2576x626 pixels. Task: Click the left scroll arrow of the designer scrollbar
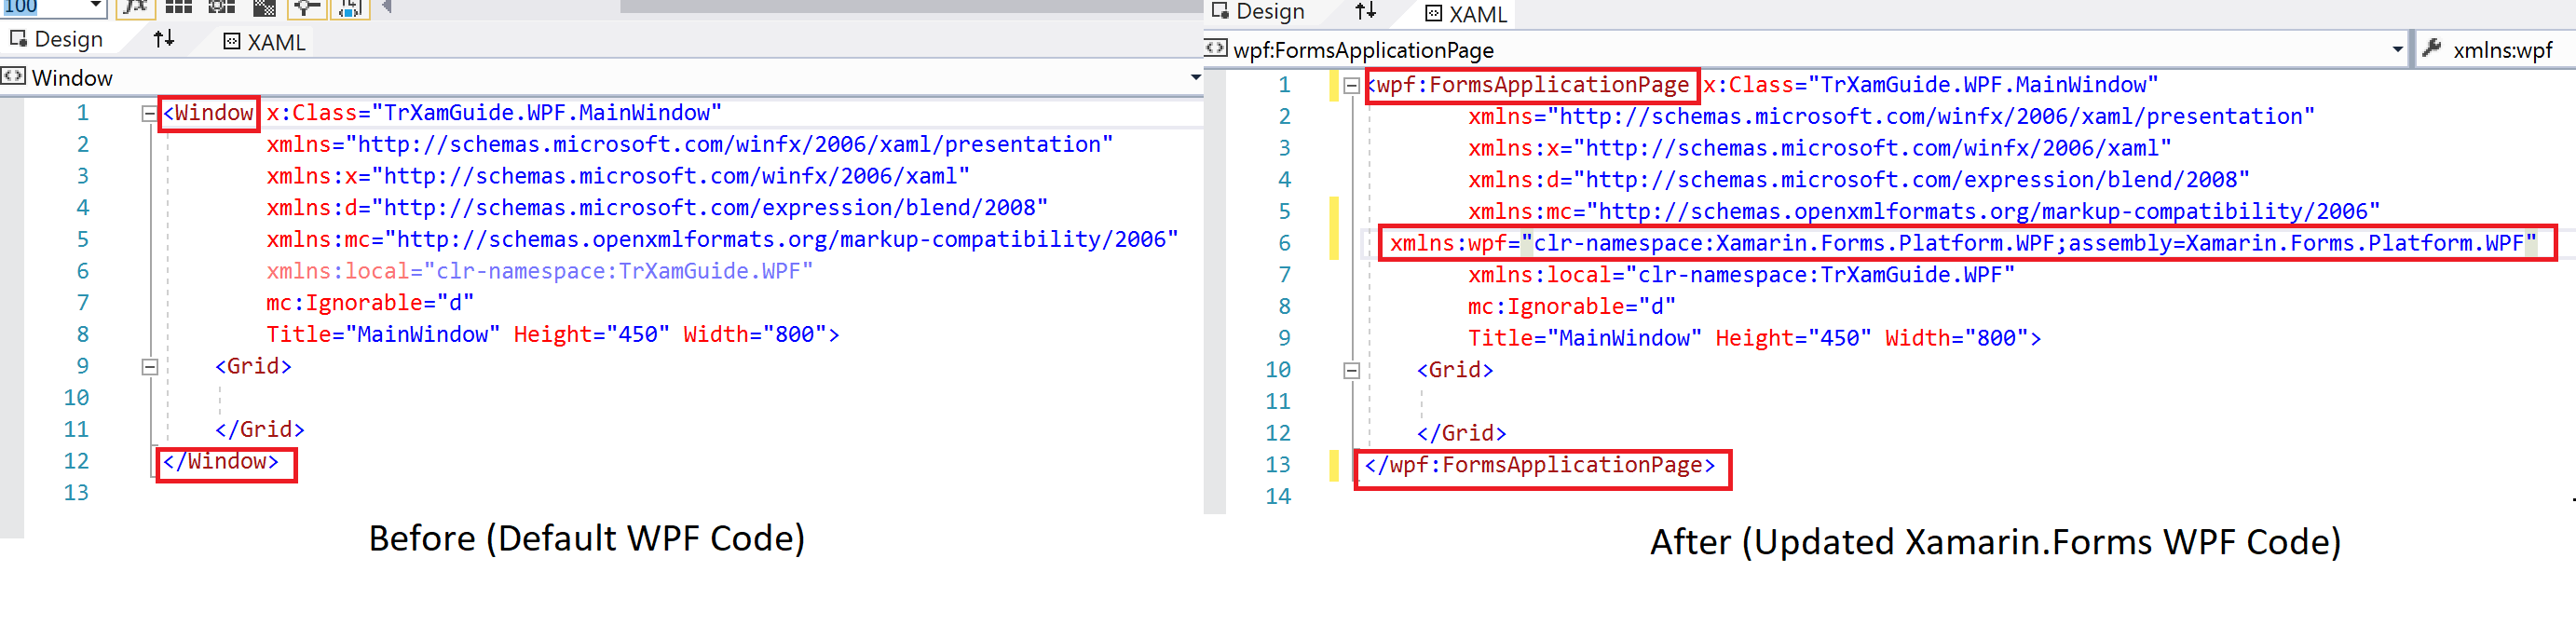click(x=387, y=7)
